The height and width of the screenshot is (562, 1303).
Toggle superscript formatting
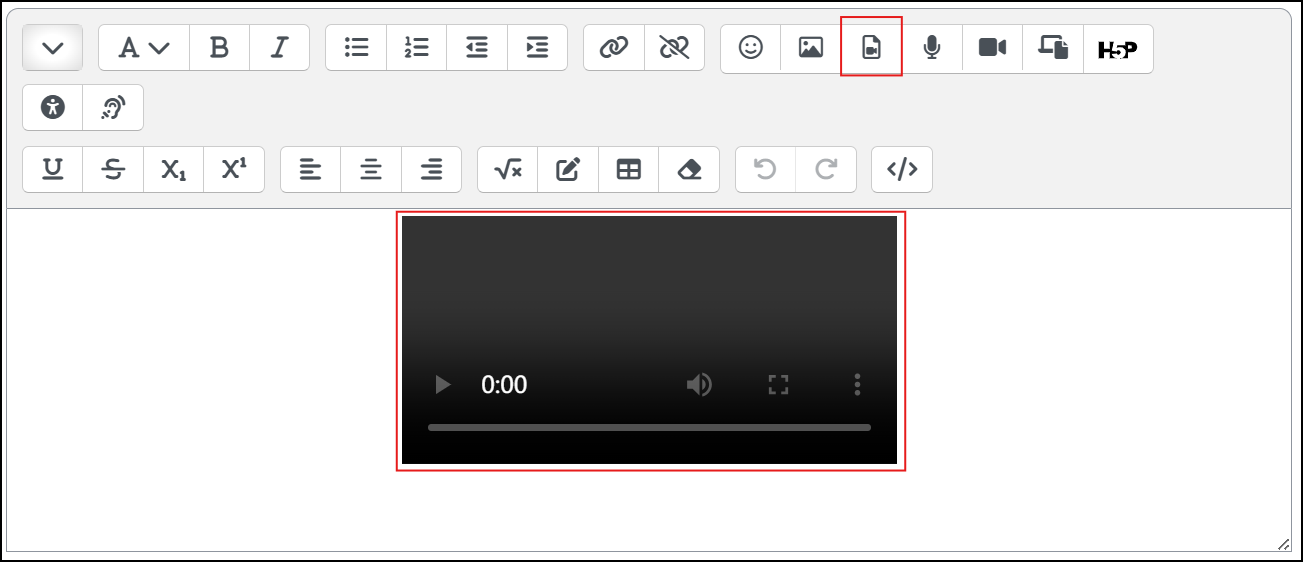234,170
